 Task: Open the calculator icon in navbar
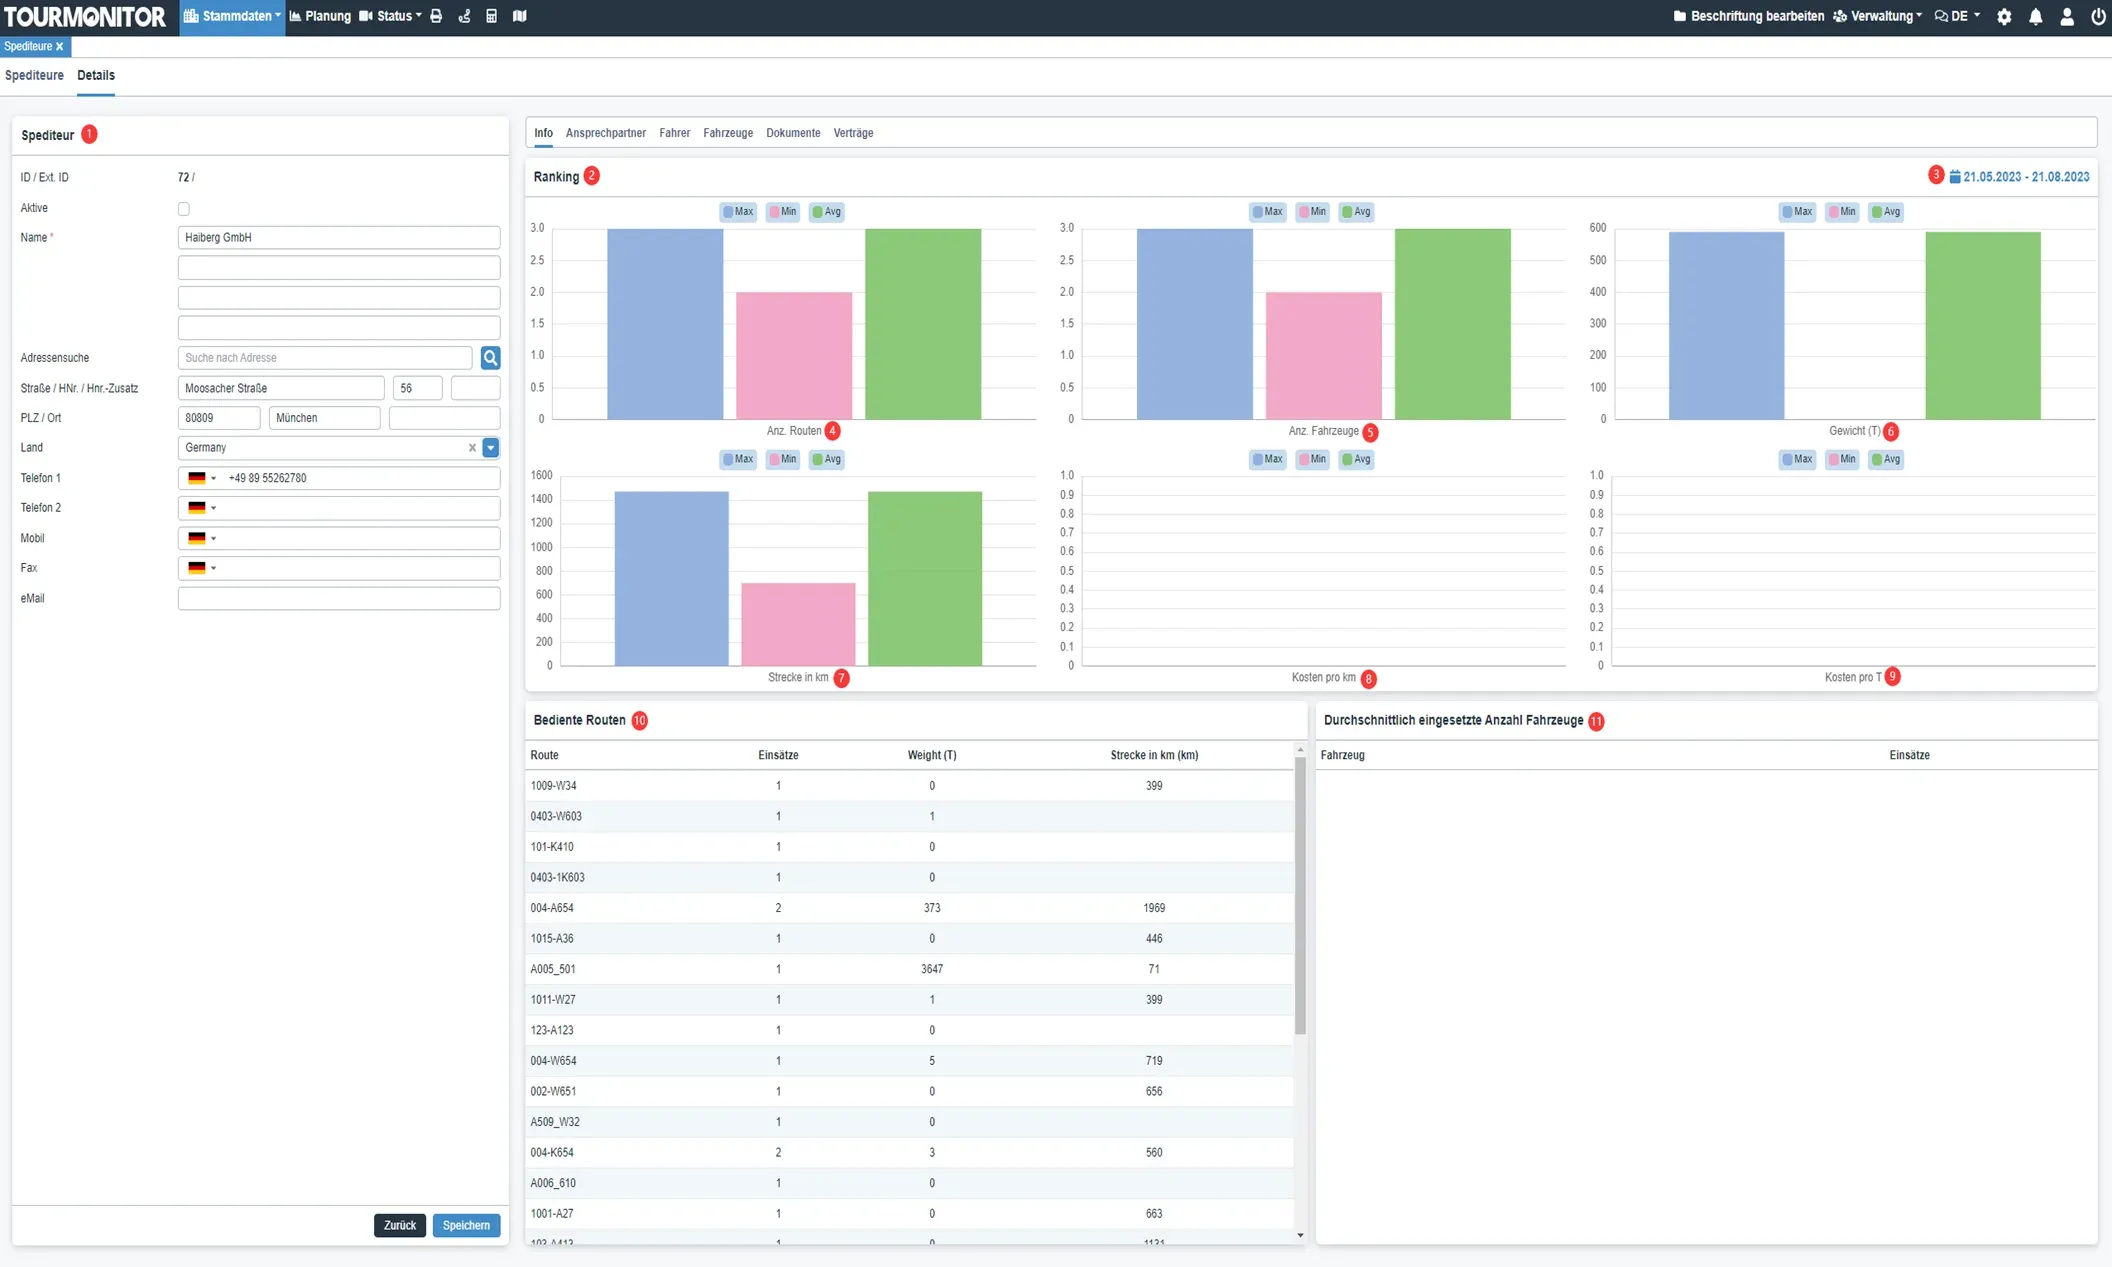coord(491,16)
